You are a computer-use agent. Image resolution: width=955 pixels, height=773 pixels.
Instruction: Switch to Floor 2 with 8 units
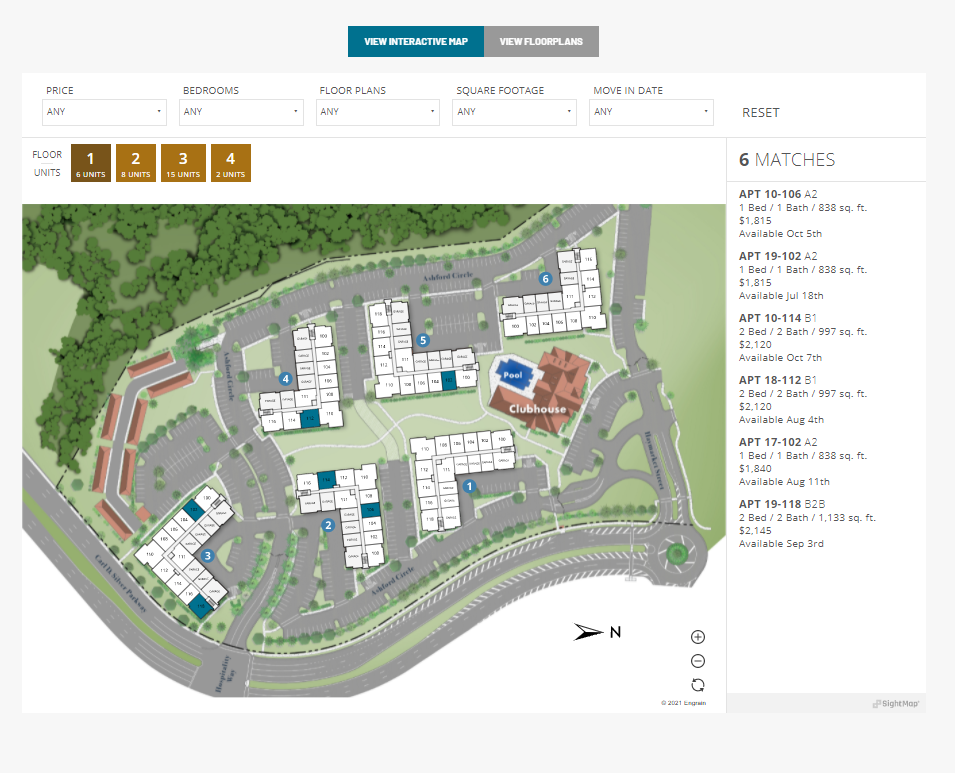[135, 162]
